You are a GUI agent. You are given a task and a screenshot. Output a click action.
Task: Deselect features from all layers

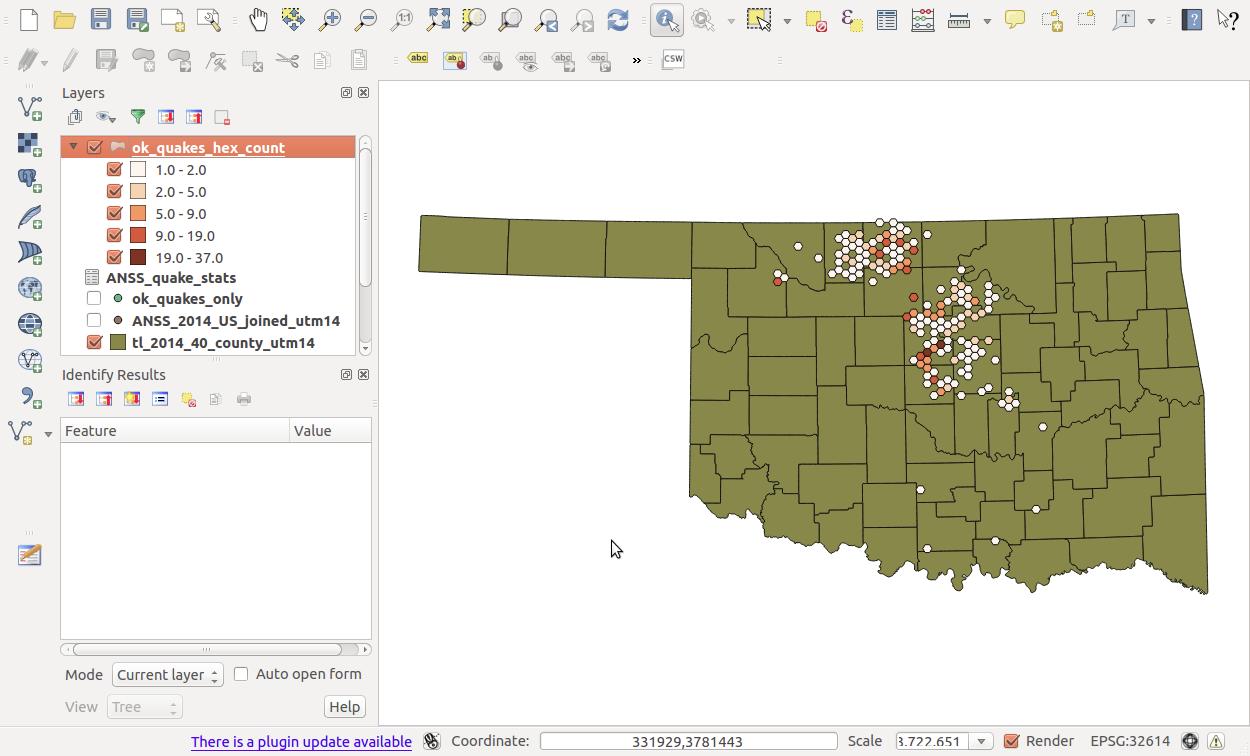[x=815, y=19]
